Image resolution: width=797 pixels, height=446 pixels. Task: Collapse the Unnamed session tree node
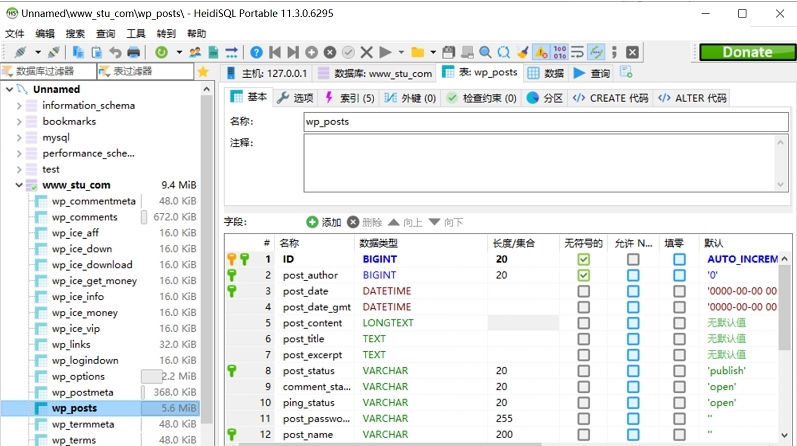(9, 89)
